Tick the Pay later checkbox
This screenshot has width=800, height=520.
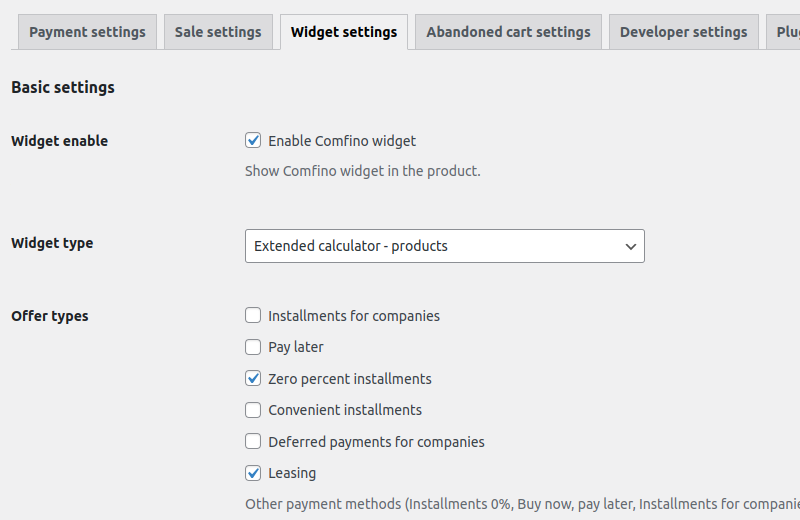pyautogui.click(x=253, y=347)
